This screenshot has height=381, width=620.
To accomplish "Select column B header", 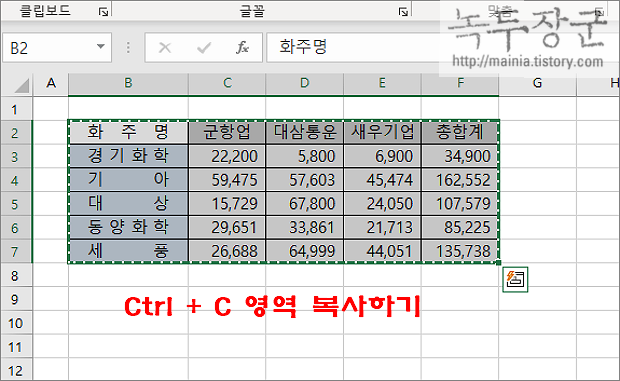I will click(x=128, y=83).
